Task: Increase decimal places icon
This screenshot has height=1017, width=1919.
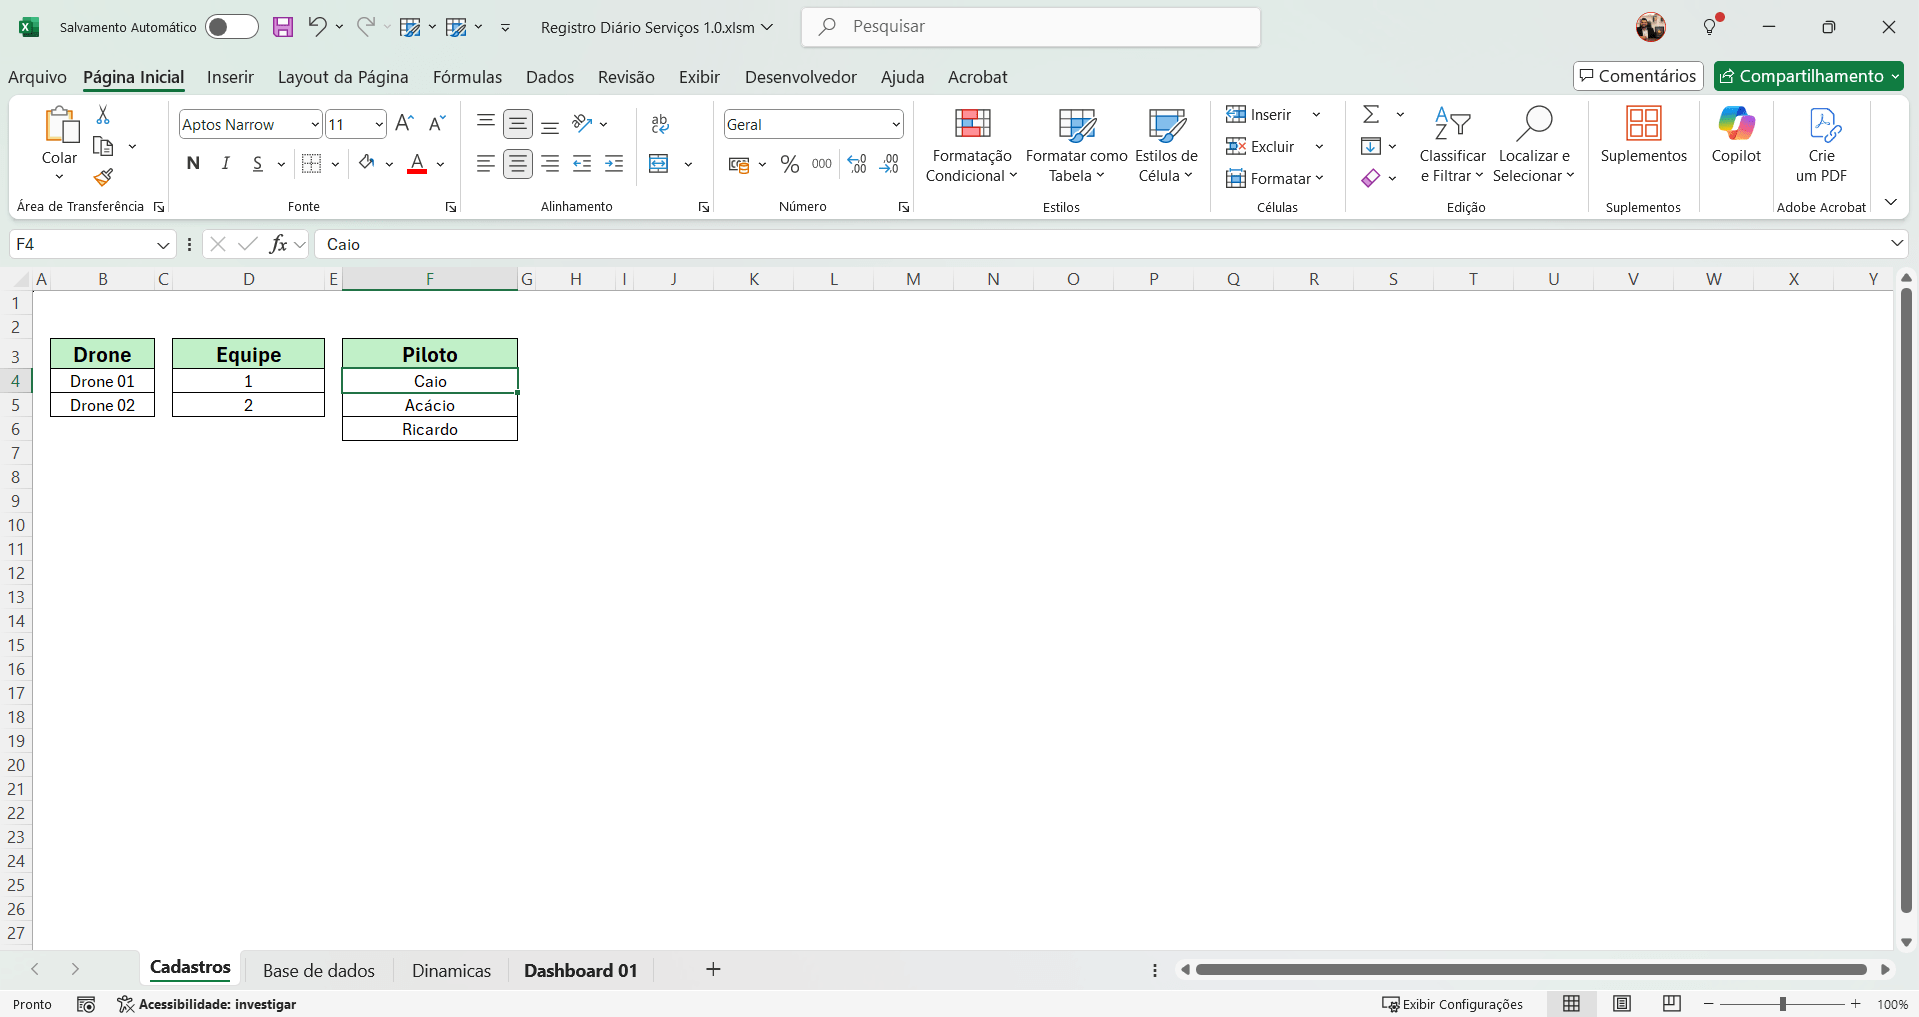Action: tap(857, 164)
